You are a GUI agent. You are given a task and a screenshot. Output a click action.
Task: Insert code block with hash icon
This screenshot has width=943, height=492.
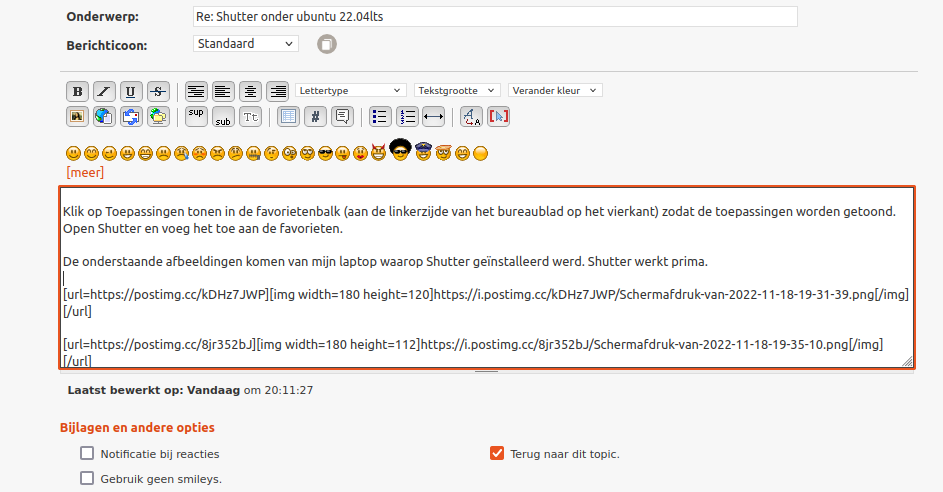click(315, 117)
